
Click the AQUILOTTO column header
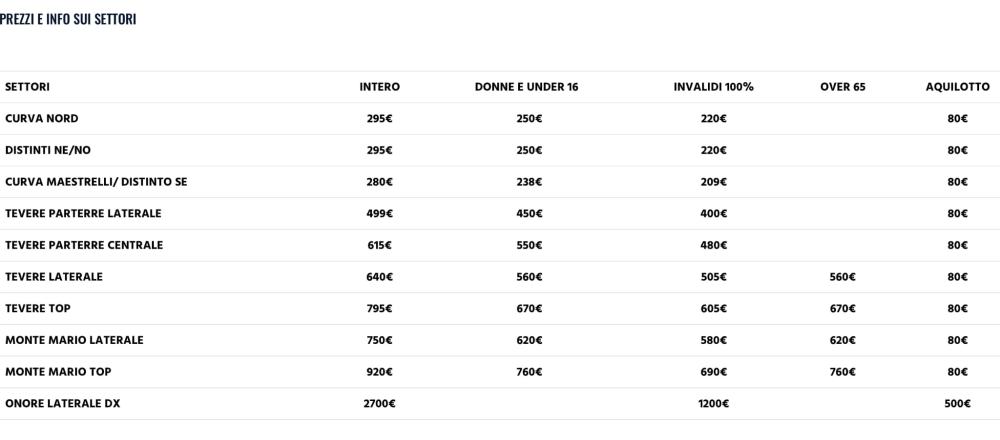point(957,87)
